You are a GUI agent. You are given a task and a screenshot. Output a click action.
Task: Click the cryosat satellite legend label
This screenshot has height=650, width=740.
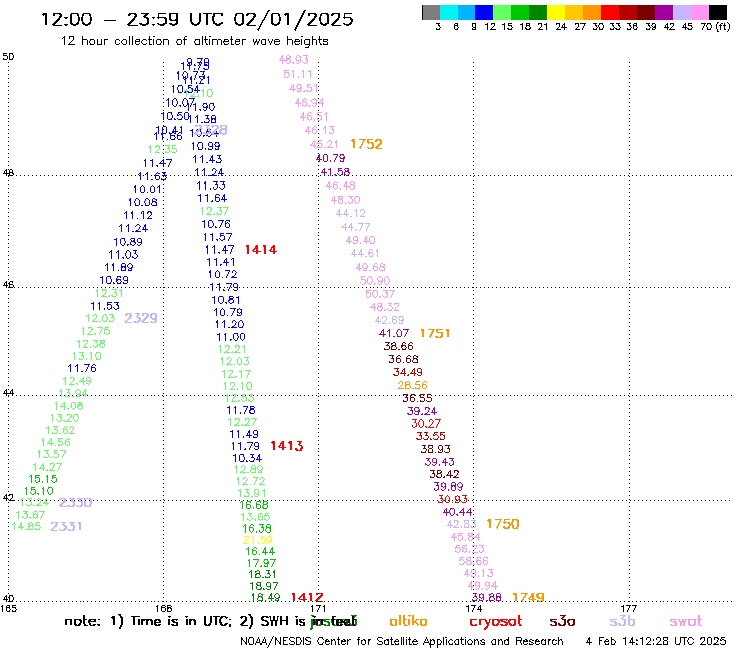(496, 622)
